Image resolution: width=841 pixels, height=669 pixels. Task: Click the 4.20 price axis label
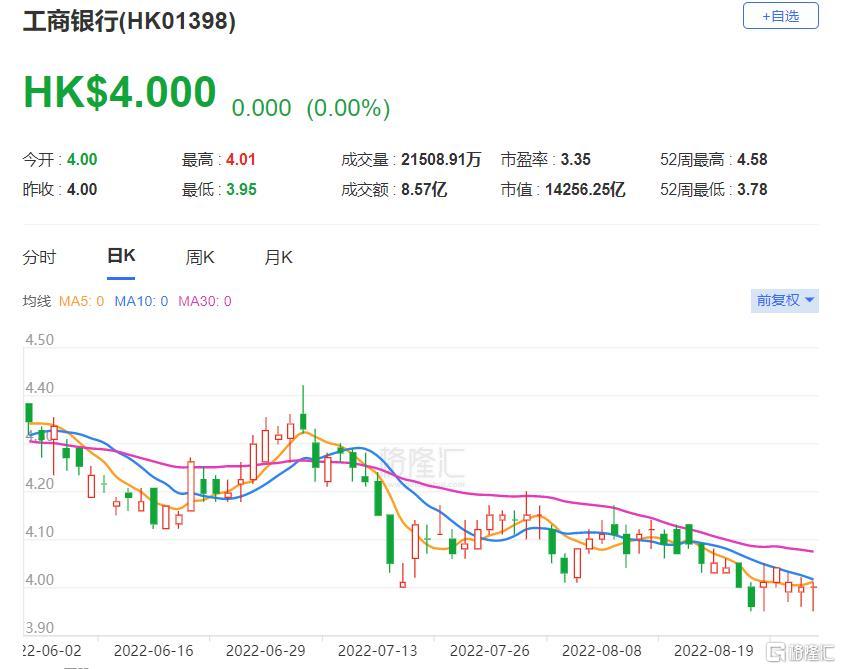(x=40, y=484)
